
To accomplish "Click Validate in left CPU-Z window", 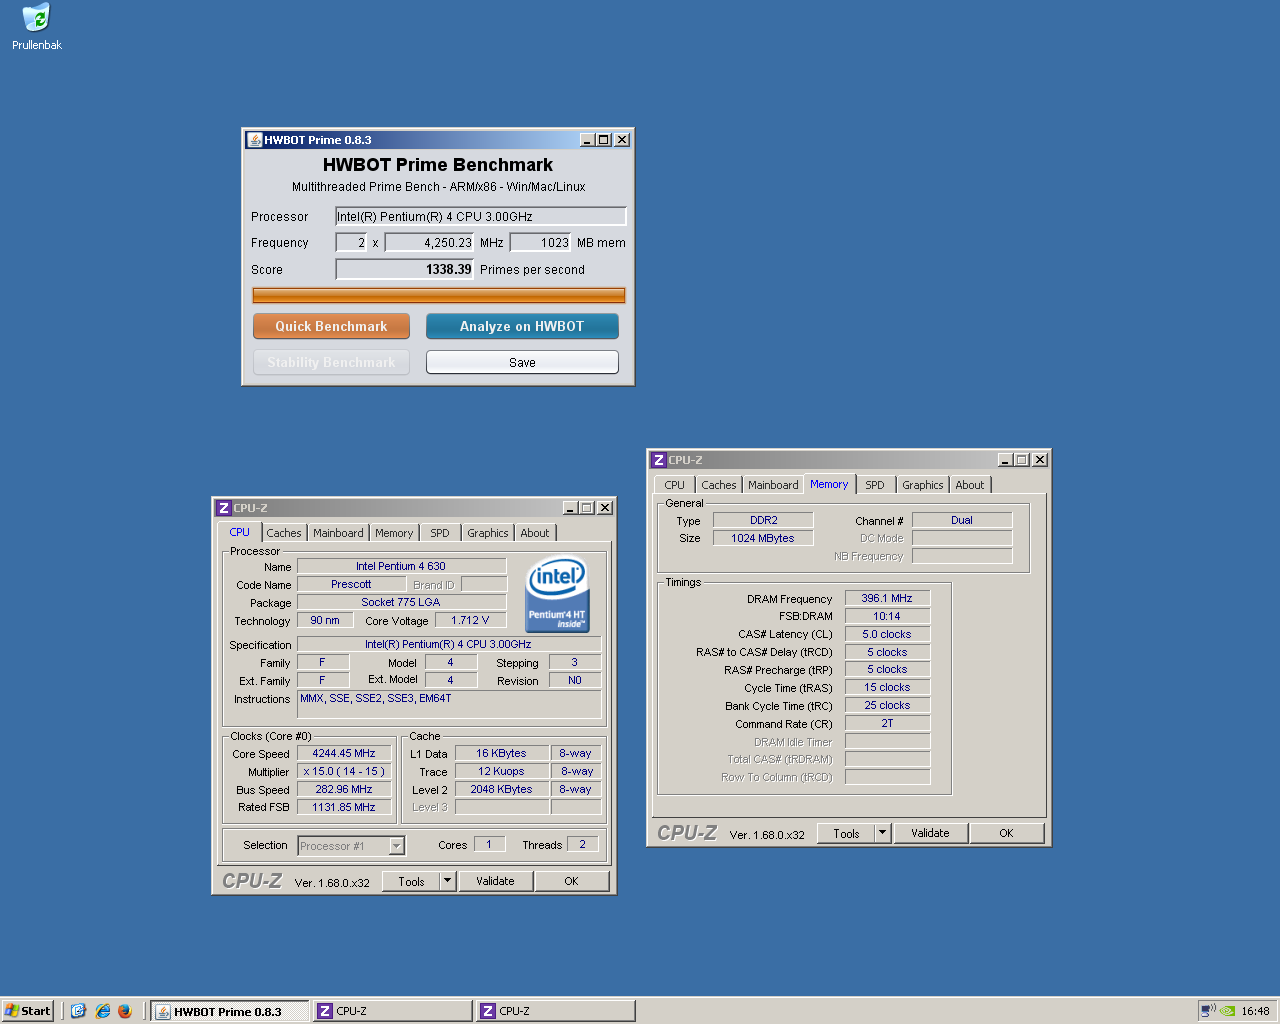I will [495, 881].
